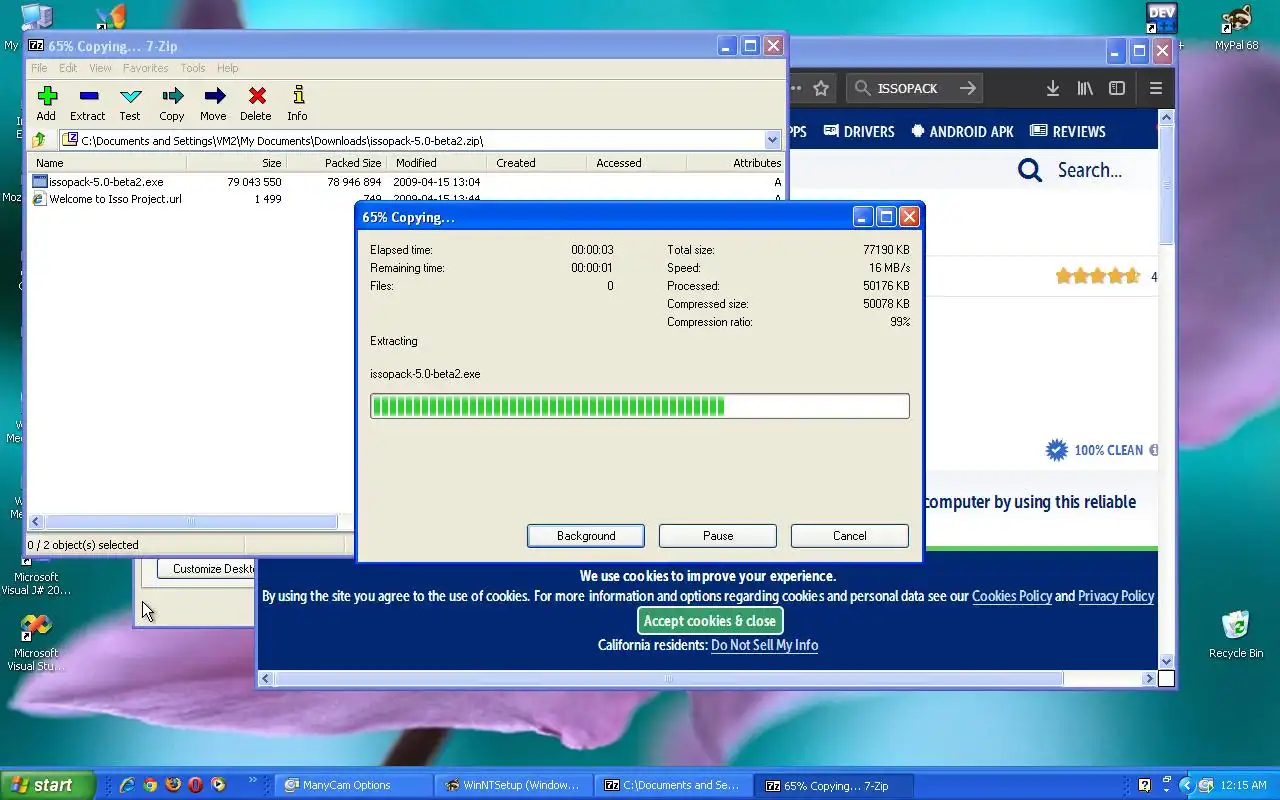Pause the extraction in the copying dialog
The height and width of the screenshot is (800, 1280).
(718, 536)
